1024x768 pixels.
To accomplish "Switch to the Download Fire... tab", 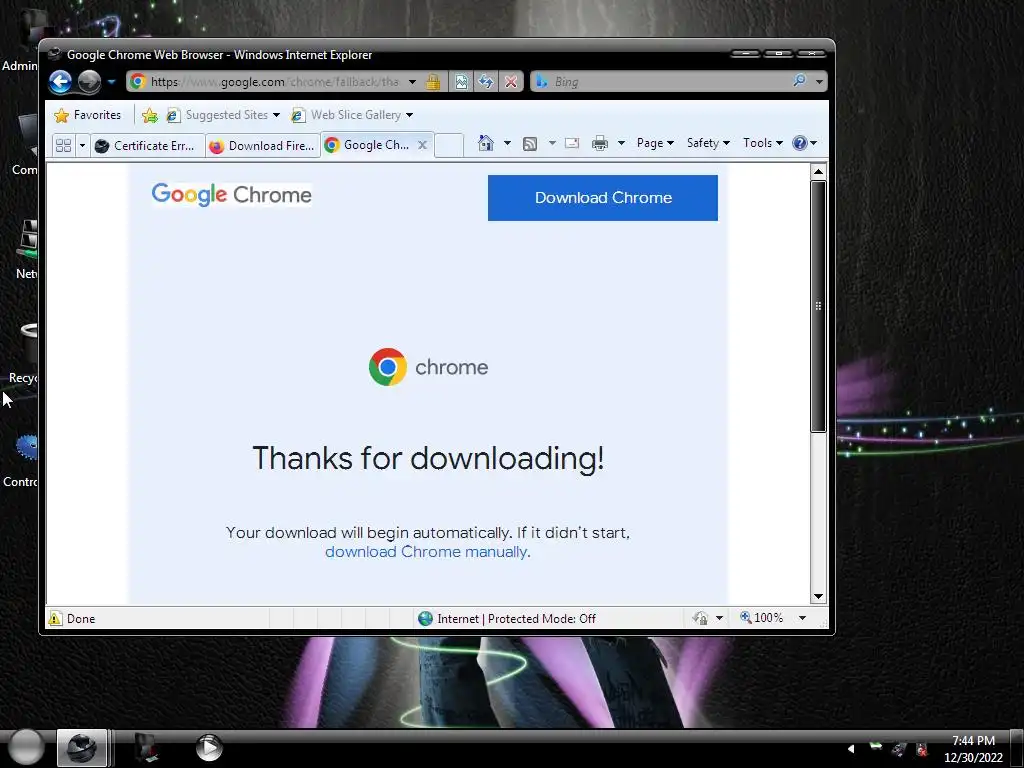I will [x=262, y=146].
